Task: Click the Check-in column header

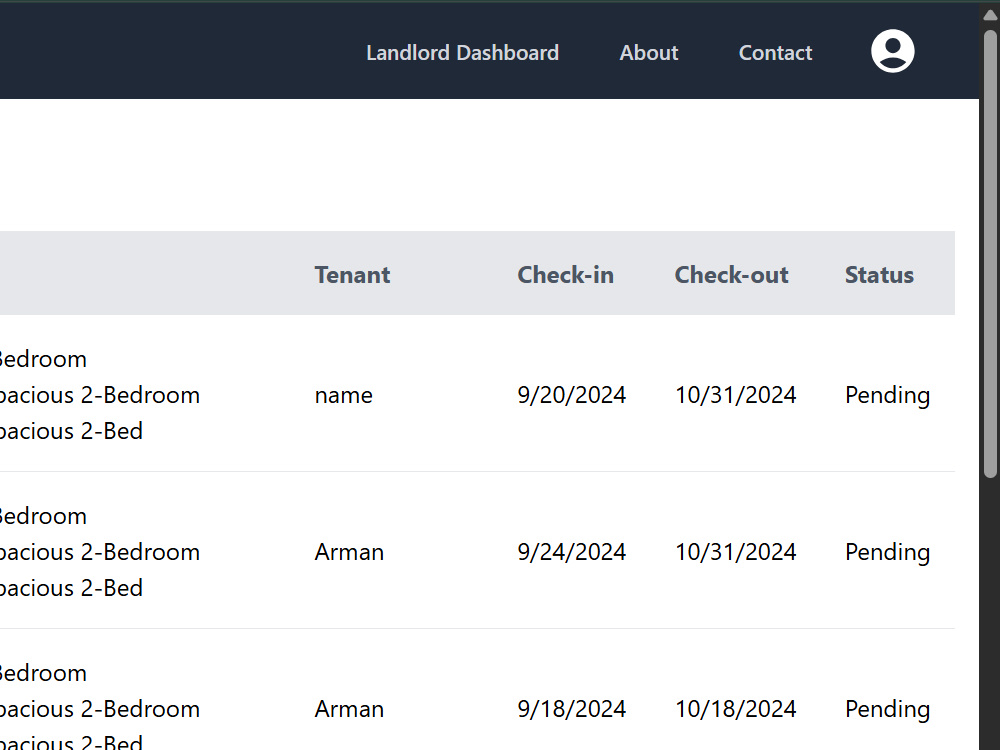Action: [x=565, y=275]
